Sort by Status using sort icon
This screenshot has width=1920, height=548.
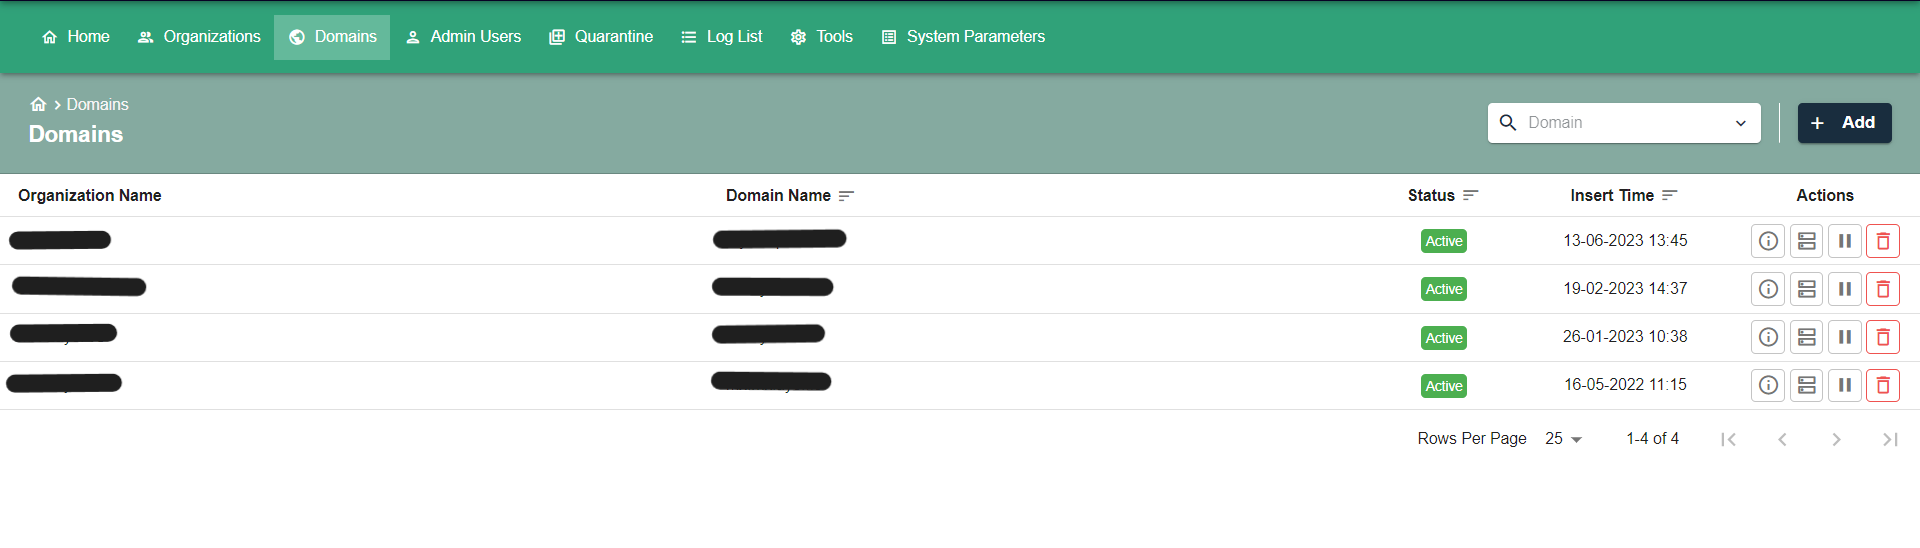[x=1470, y=196]
